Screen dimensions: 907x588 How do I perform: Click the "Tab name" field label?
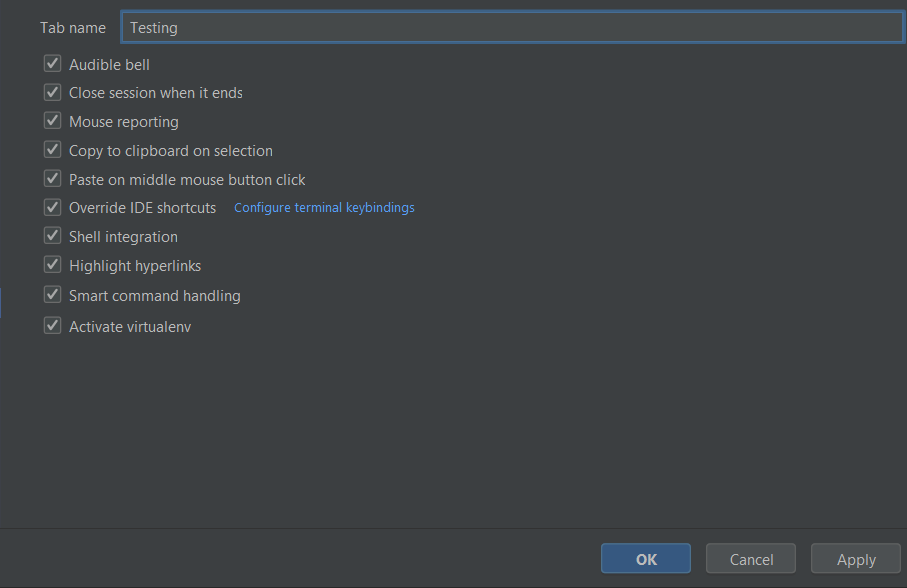pos(73,28)
